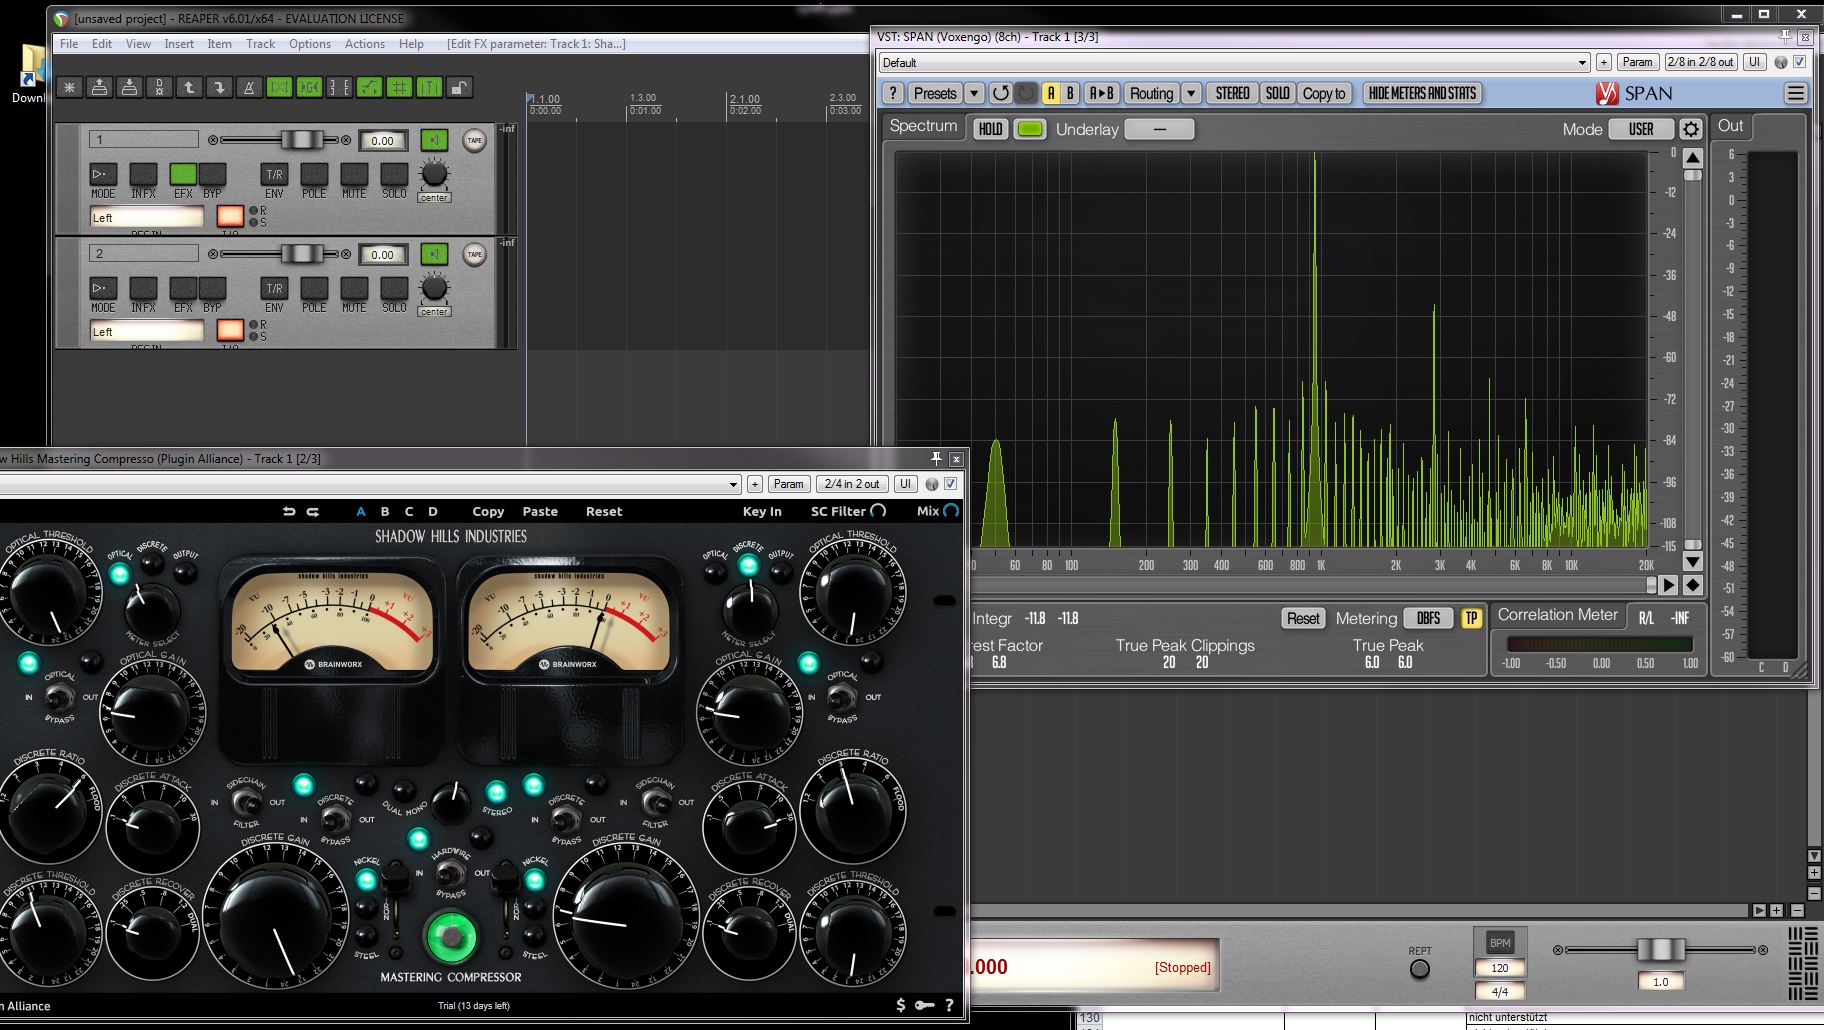1824x1030 pixels.
Task: Open the Track menu in REAPER
Action: 260,44
